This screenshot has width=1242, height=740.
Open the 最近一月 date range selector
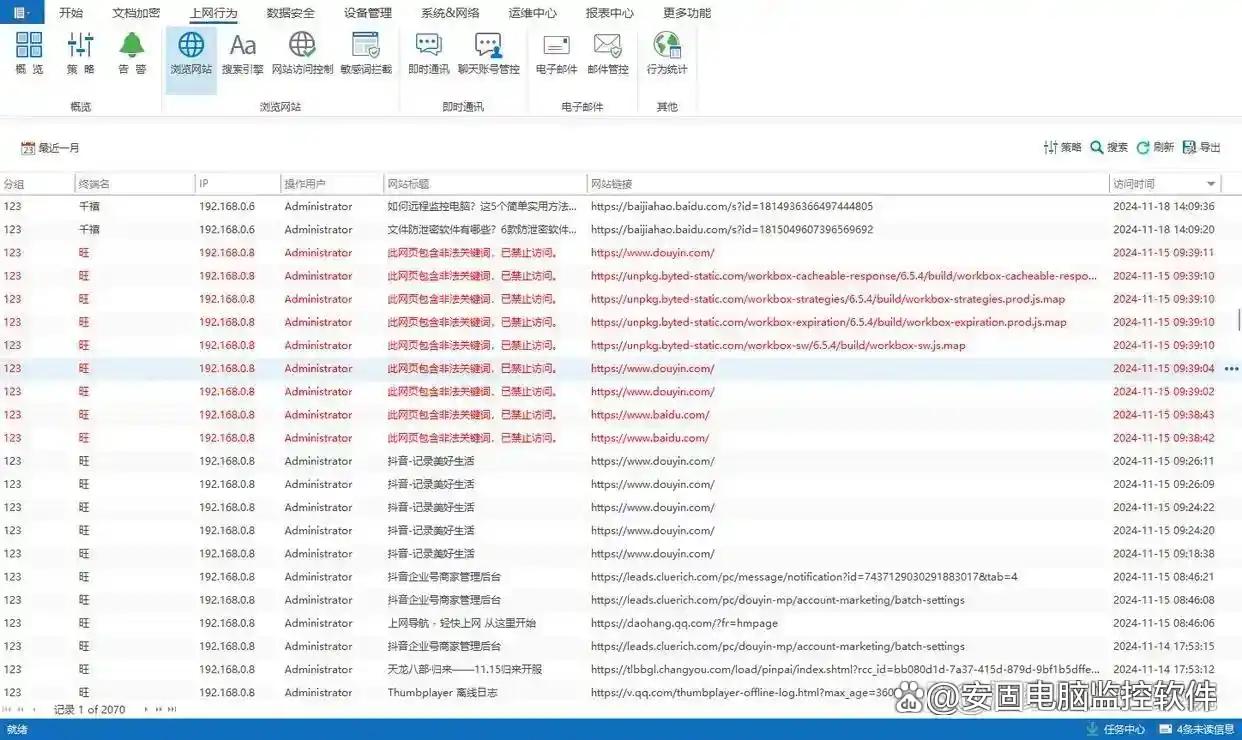coord(50,148)
